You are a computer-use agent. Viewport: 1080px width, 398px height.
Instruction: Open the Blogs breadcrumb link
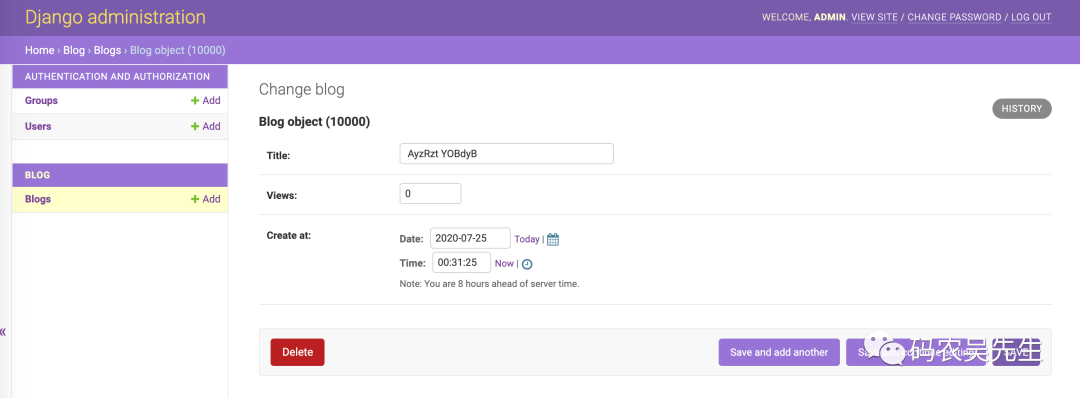coord(107,50)
